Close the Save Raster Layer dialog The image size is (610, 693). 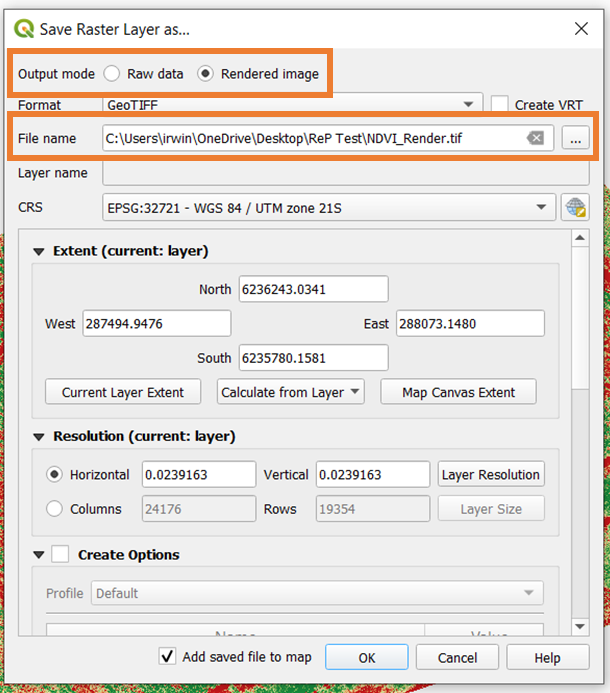click(x=581, y=29)
